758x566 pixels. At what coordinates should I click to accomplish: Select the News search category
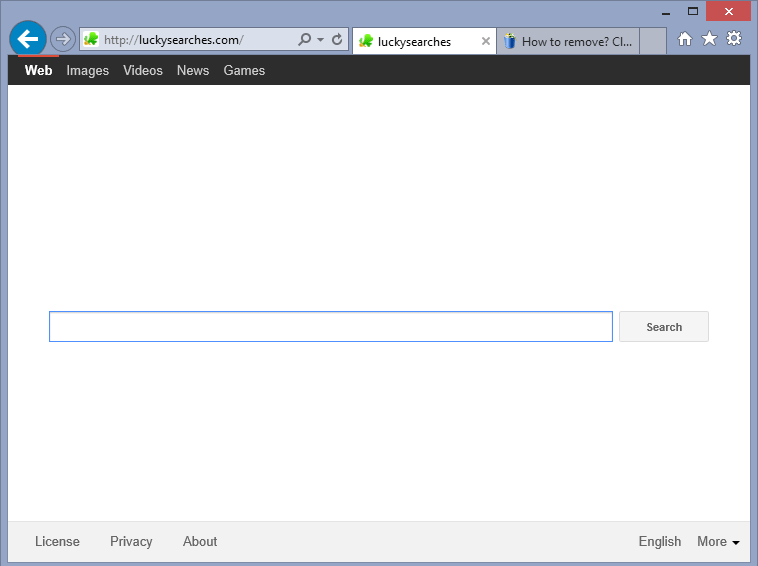[193, 71]
